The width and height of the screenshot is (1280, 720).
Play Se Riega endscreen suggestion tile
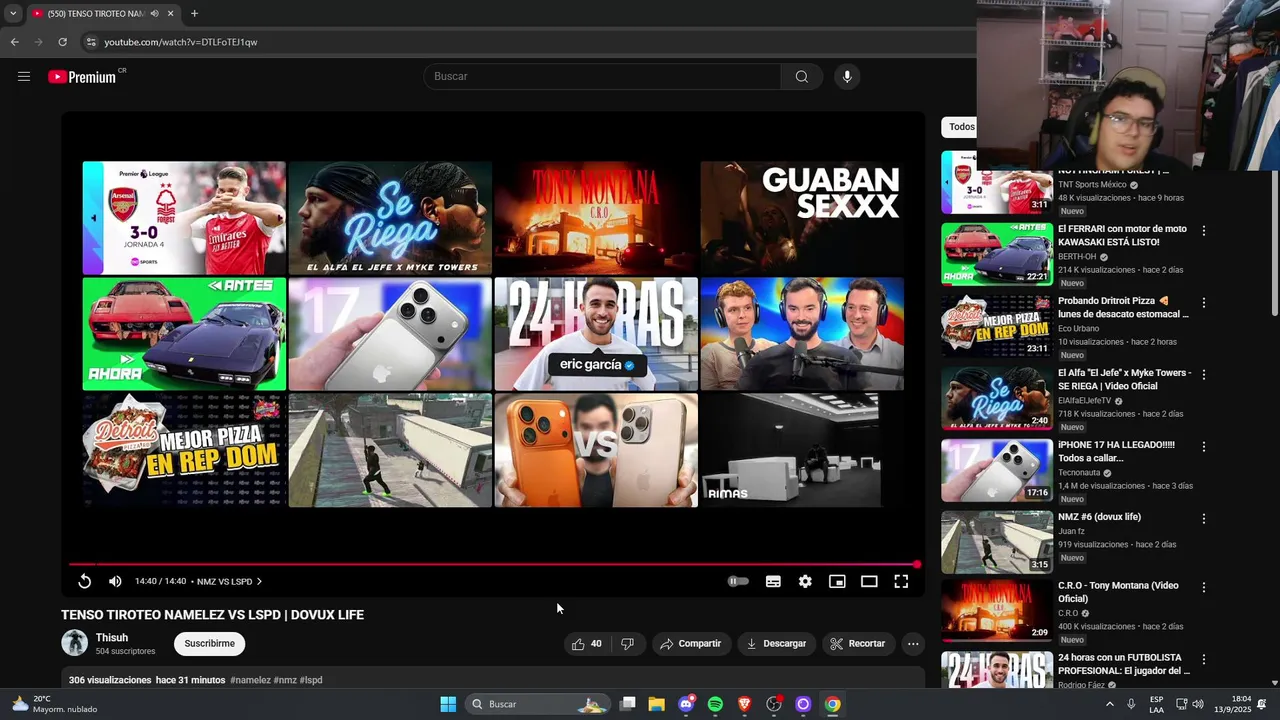click(390, 218)
